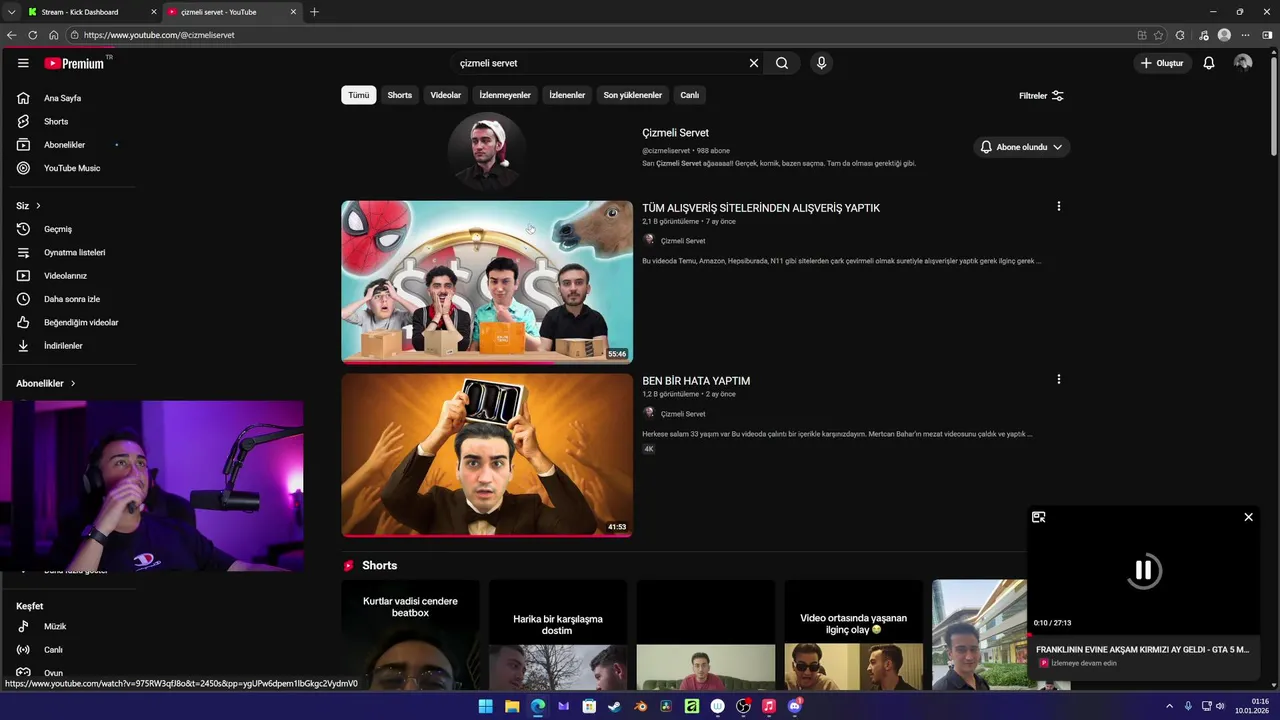This screenshot has width=1280, height=720.
Task: Open browser settings and more menu
Action: (x=1245, y=35)
